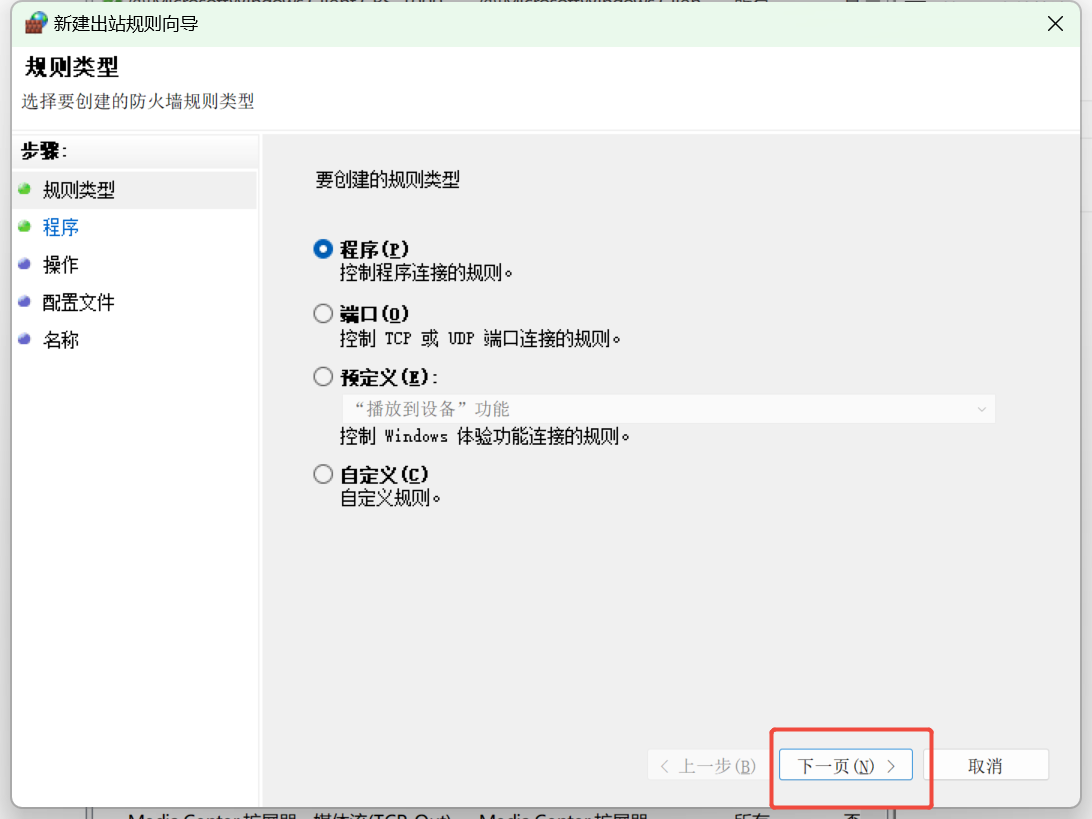This screenshot has width=1092, height=819.
Task: Select the 端口(O) radio button
Action: click(x=323, y=313)
